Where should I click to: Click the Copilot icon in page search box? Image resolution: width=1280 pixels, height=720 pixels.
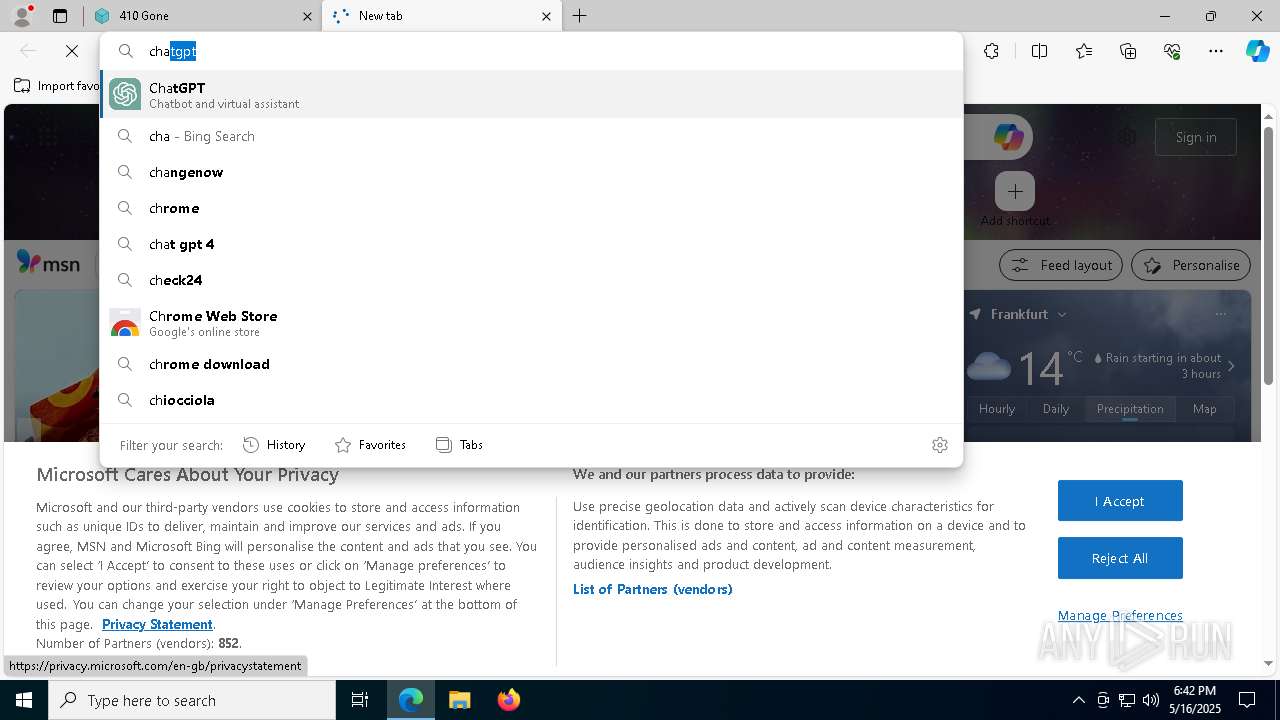point(1008,137)
